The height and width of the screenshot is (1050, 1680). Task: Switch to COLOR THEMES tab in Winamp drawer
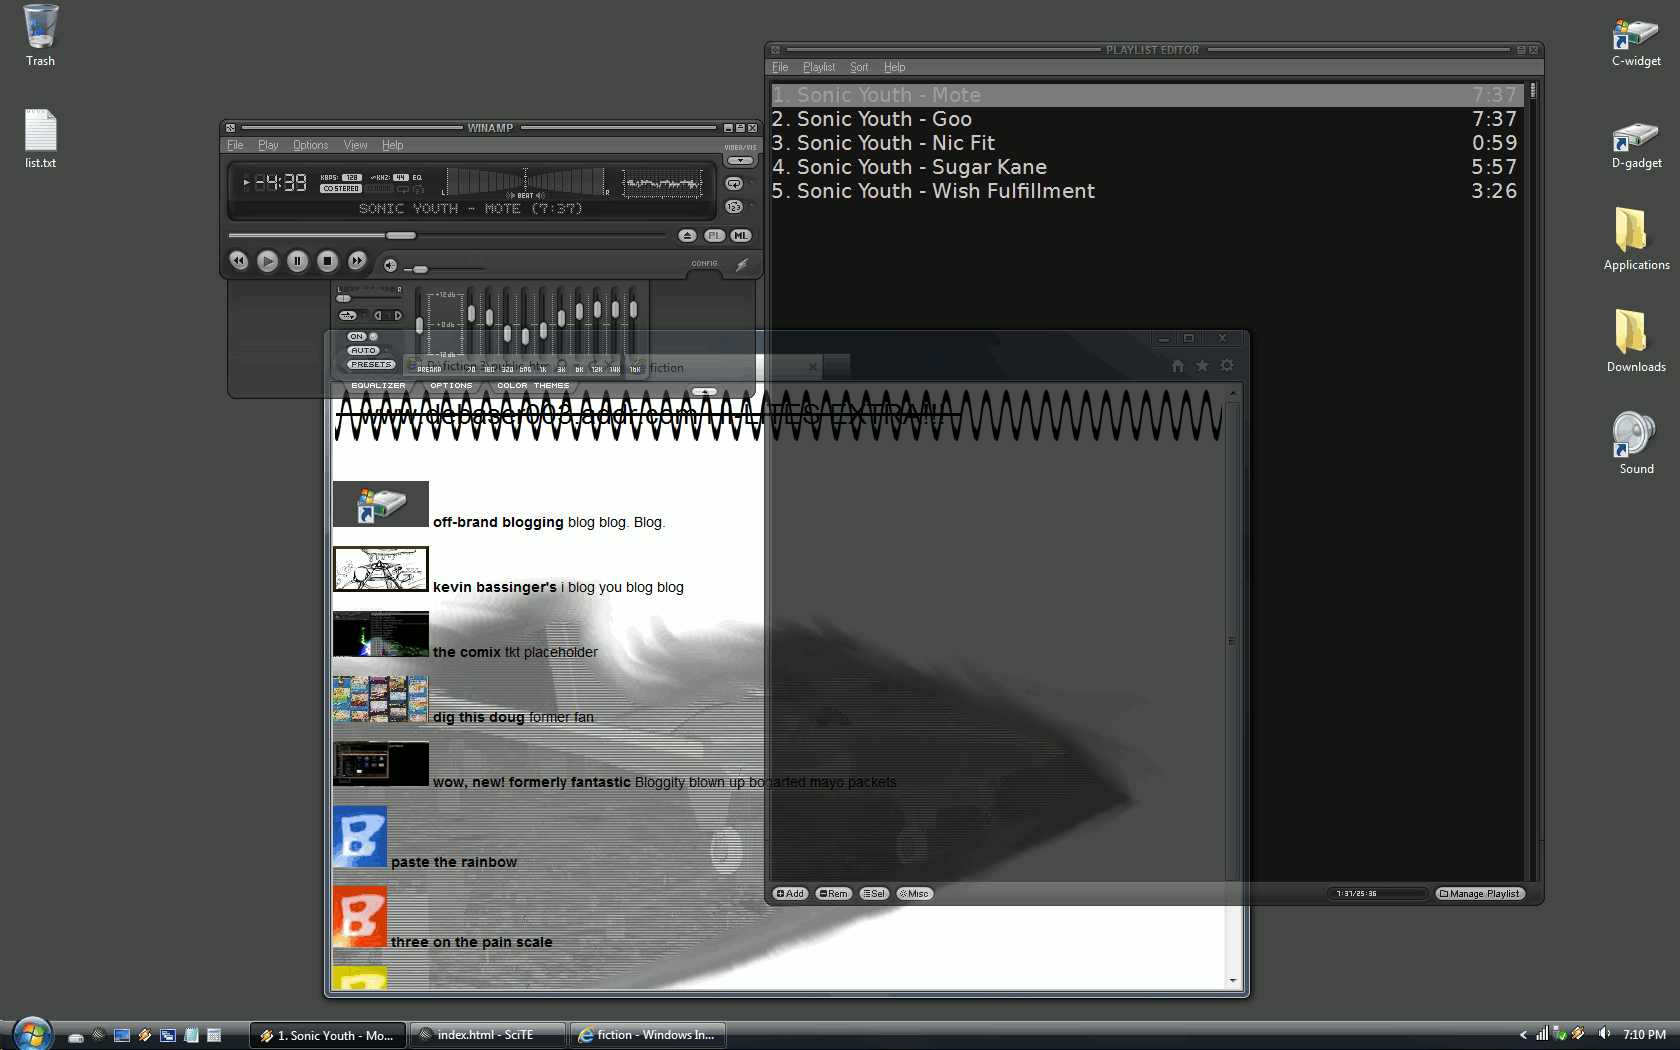tap(533, 386)
